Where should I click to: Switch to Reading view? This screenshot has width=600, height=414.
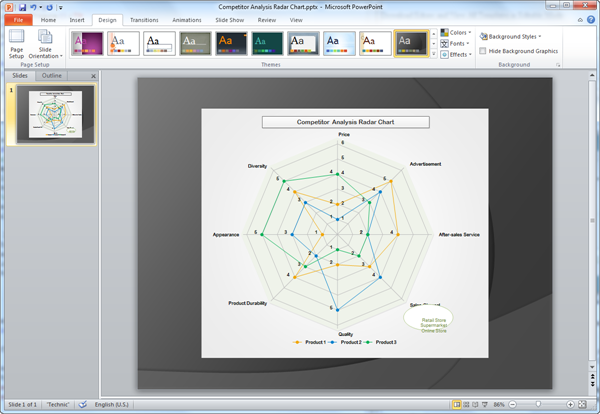475,404
